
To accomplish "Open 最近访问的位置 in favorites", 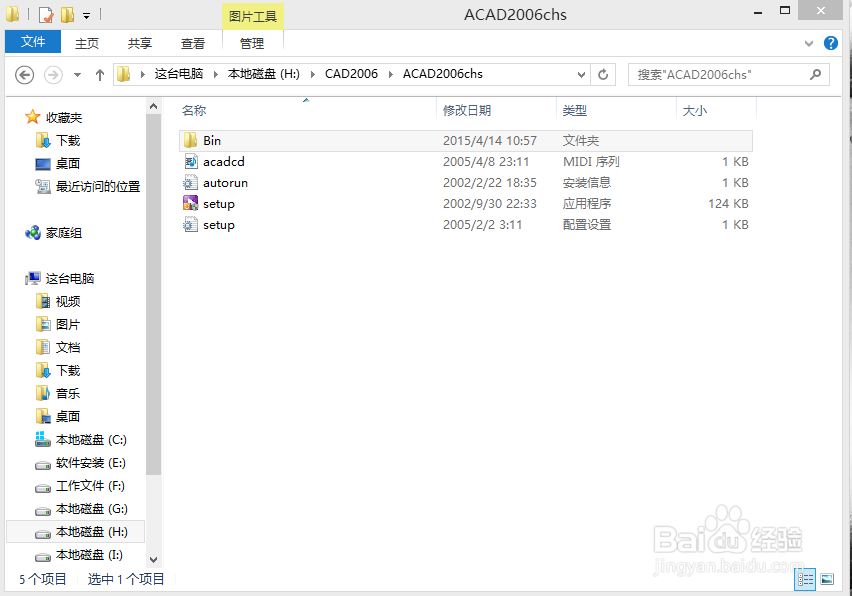I will coord(98,186).
